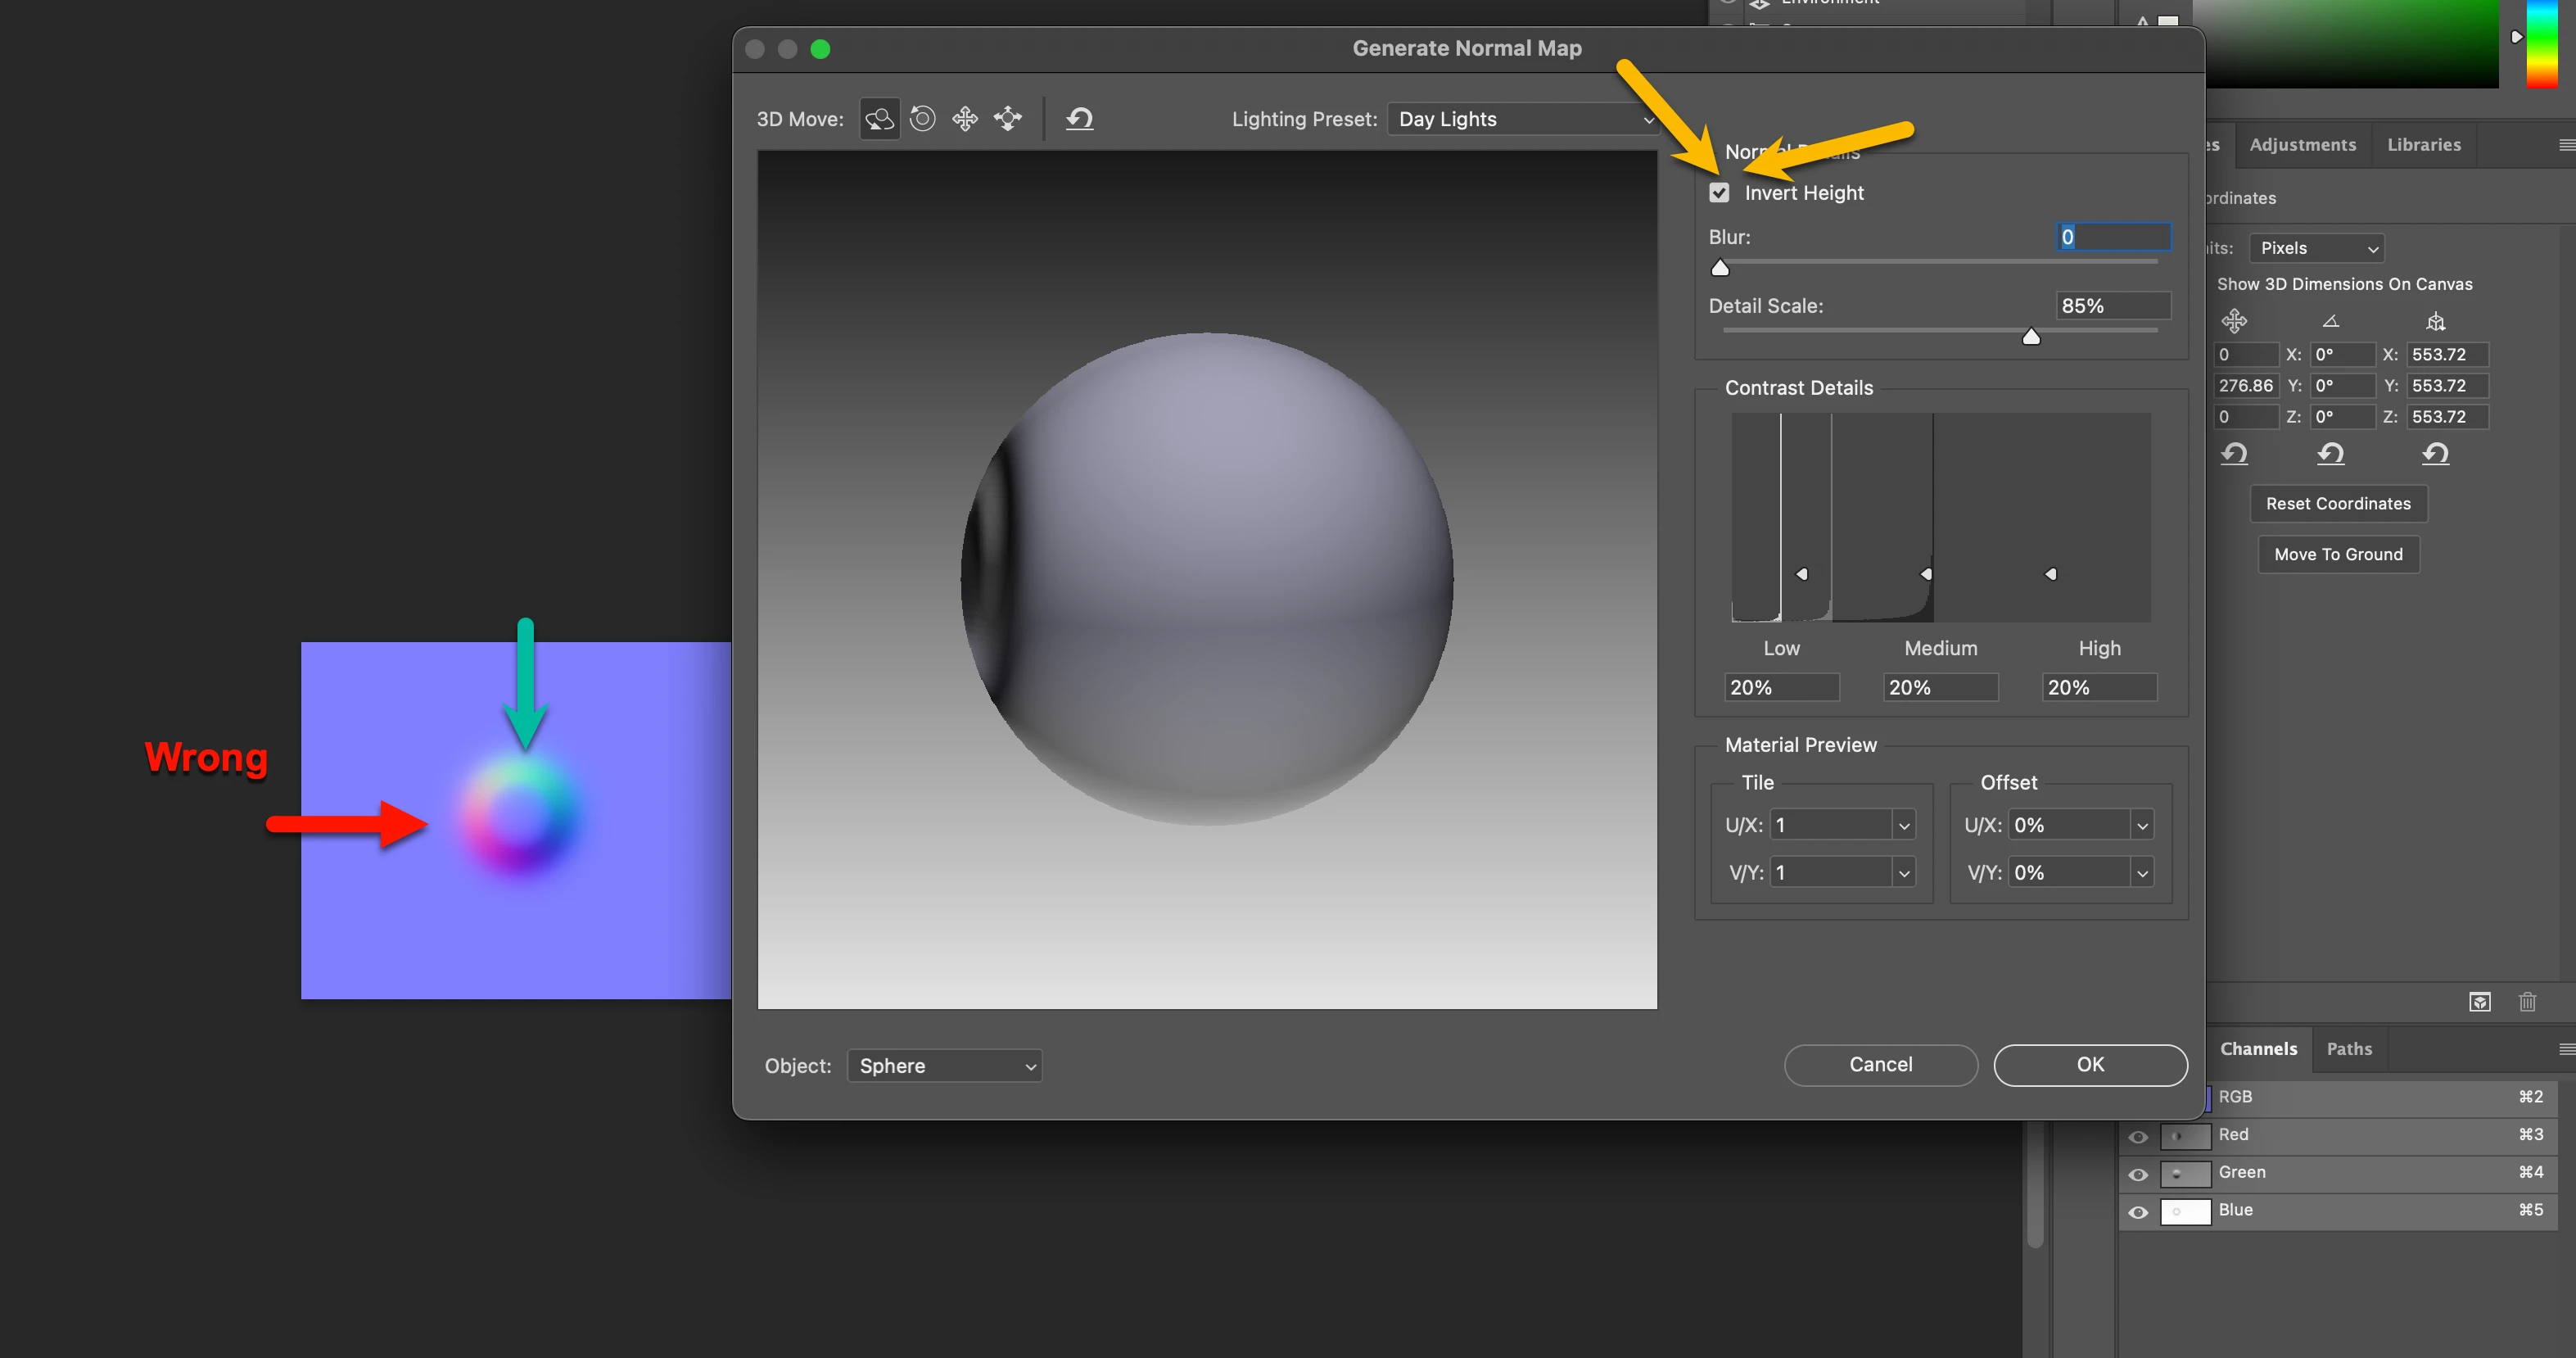Toggle the Blue channel visibility eye

[x=2138, y=1212]
